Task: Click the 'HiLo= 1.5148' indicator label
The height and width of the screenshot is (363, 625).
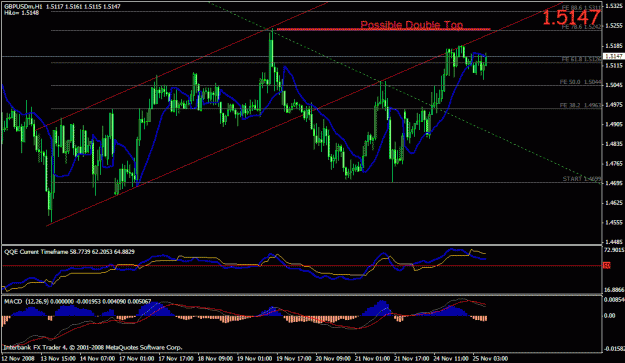Action: [x=22, y=13]
